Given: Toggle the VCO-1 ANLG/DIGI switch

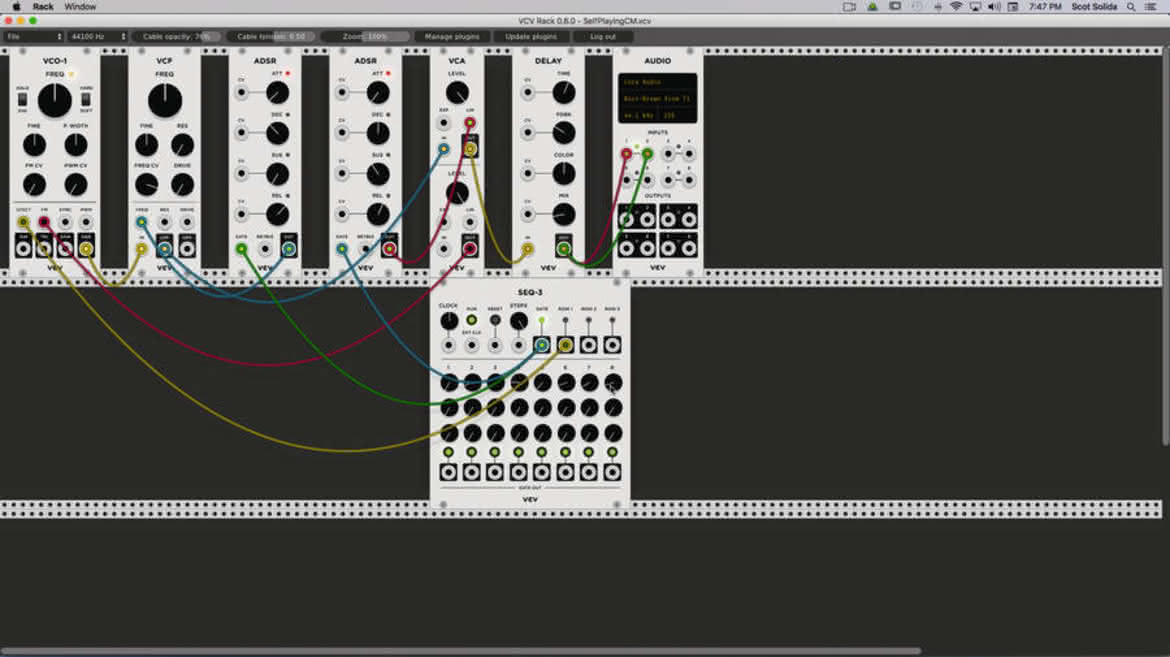Looking at the screenshot, I should point(22,99).
